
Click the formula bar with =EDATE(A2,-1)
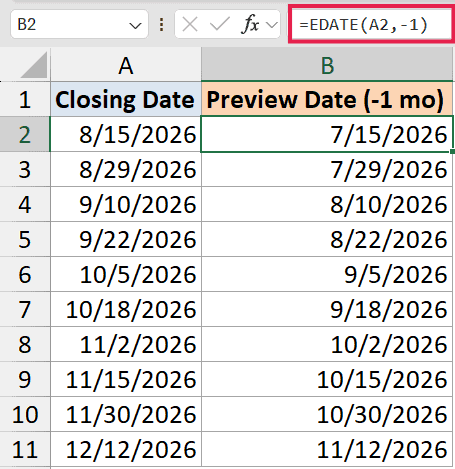pyautogui.click(x=371, y=25)
